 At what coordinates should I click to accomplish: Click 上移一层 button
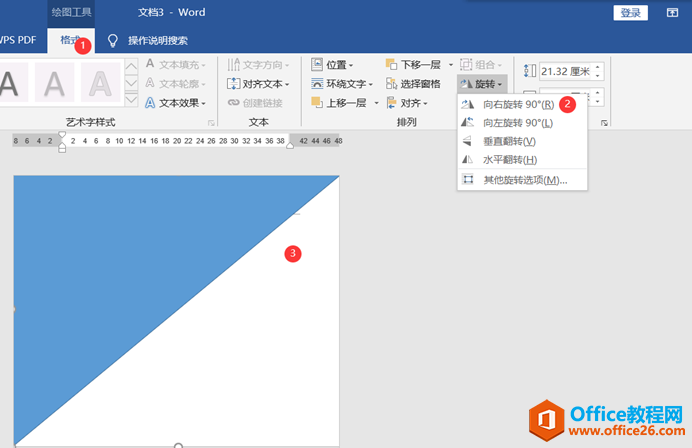click(339, 103)
